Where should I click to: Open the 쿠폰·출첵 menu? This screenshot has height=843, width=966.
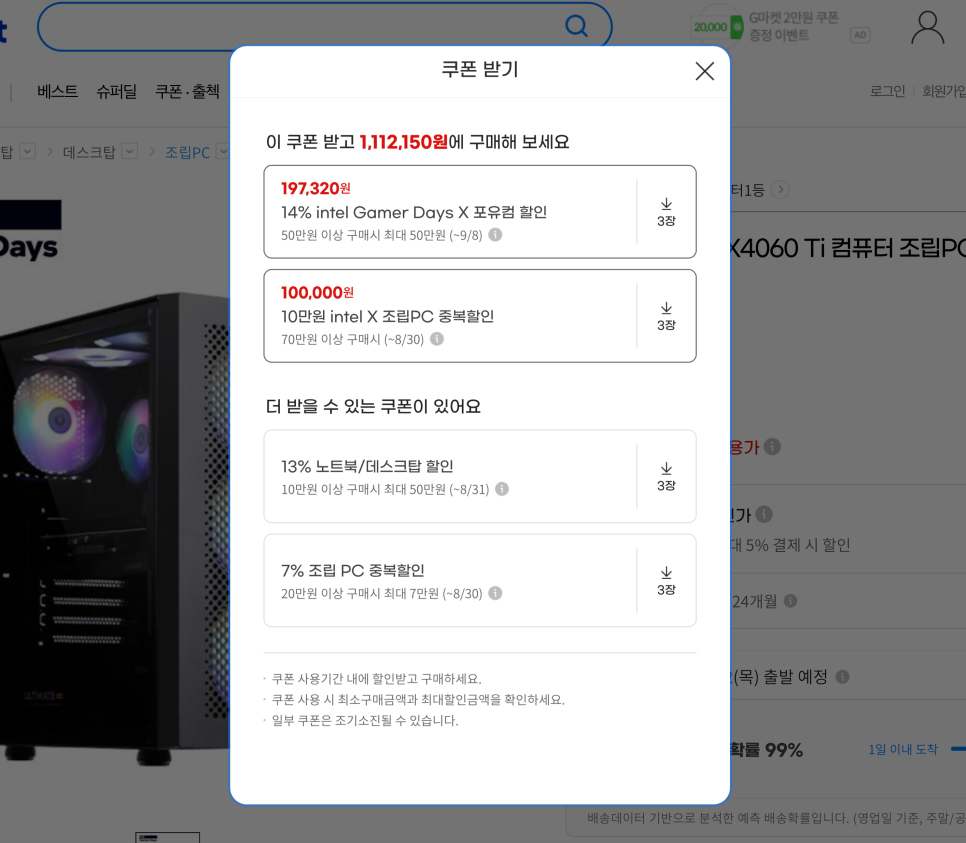pyautogui.click(x=187, y=91)
